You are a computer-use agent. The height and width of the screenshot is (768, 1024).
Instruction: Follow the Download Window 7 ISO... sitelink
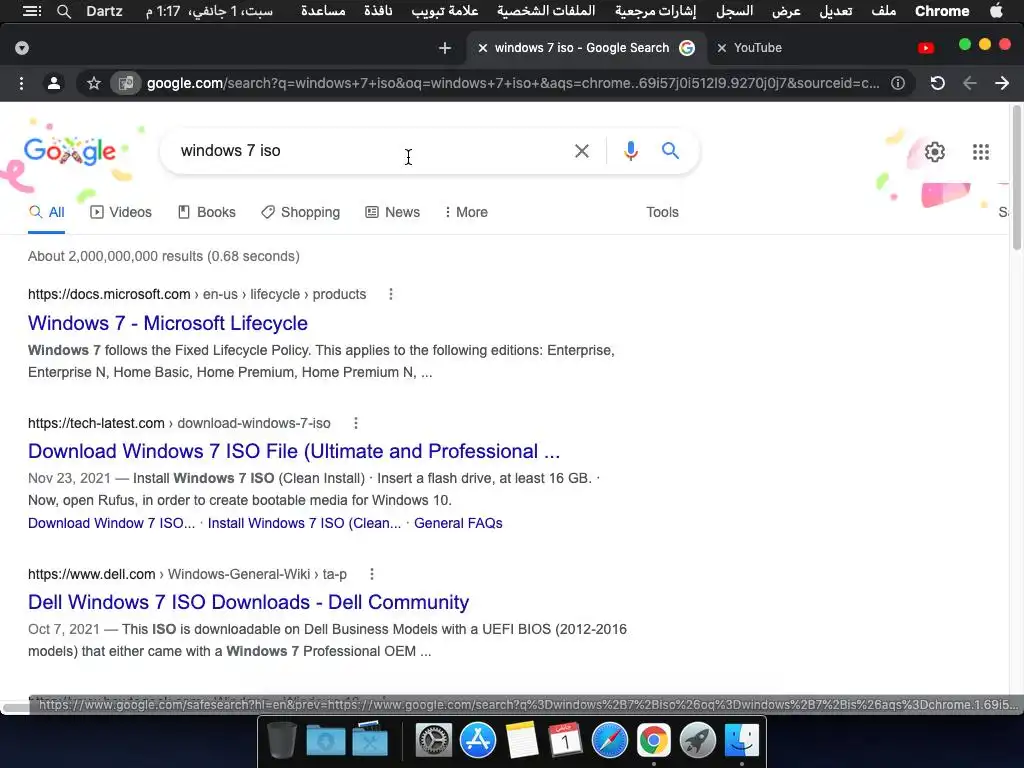pyautogui.click(x=112, y=523)
